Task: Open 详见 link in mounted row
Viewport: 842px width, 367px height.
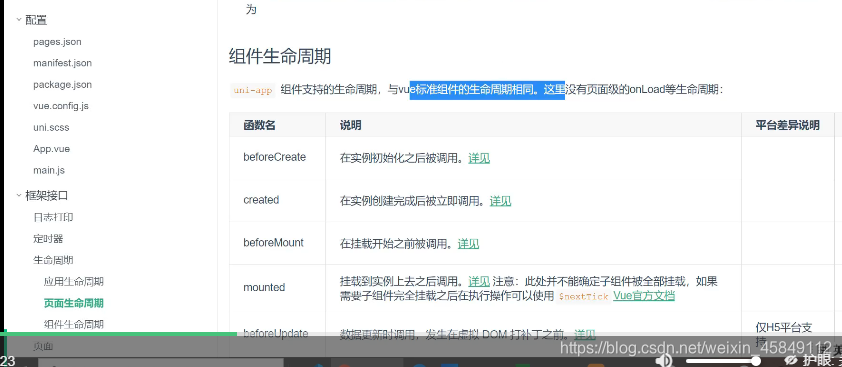Action: [x=479, y=282]
